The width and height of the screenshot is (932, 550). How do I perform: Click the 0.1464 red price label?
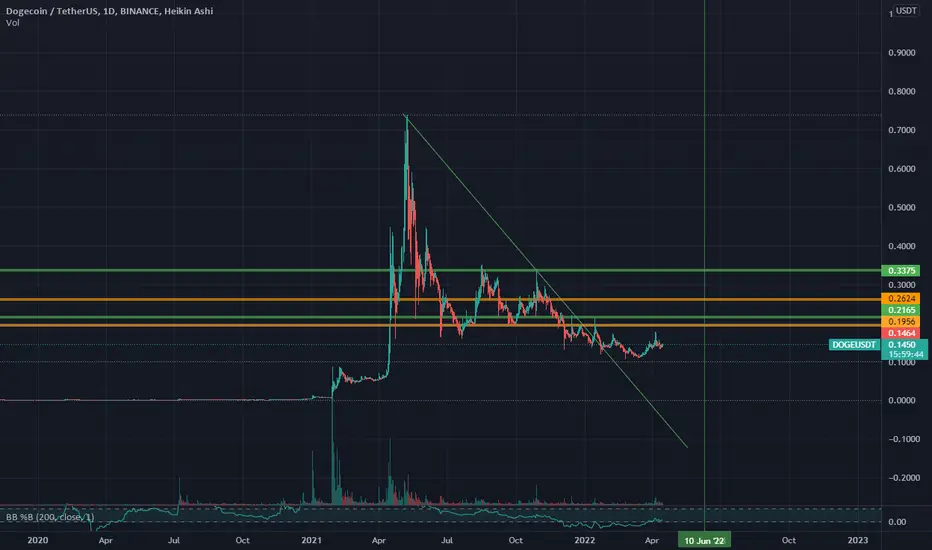[900, 333]
